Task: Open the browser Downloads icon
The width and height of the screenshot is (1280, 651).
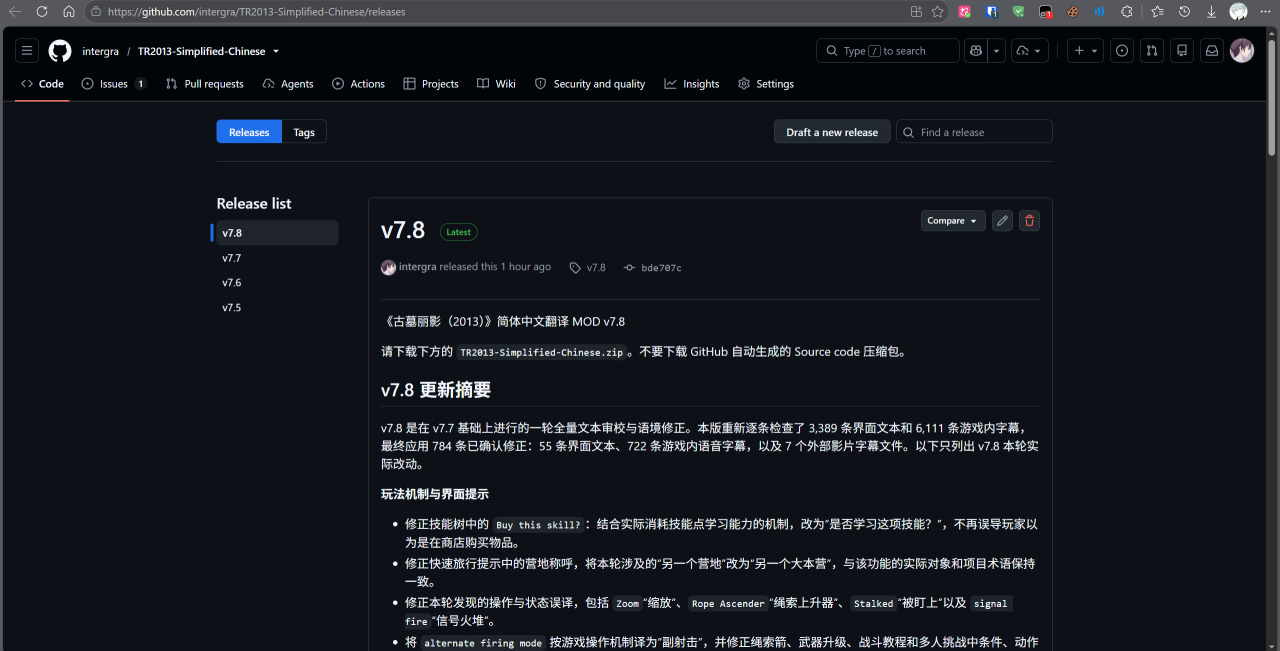Action: [1211, 12]
